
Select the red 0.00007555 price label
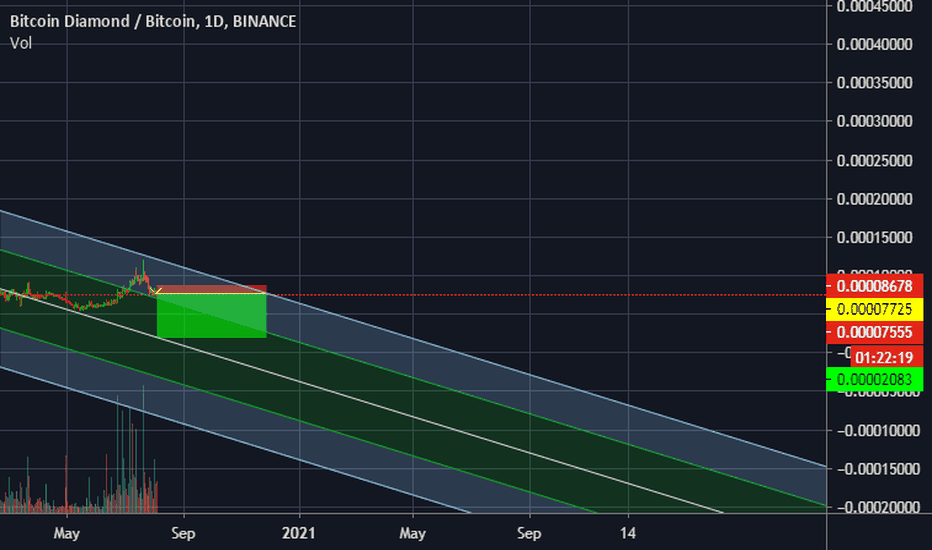pyautogui.click(x=874, y=332)
